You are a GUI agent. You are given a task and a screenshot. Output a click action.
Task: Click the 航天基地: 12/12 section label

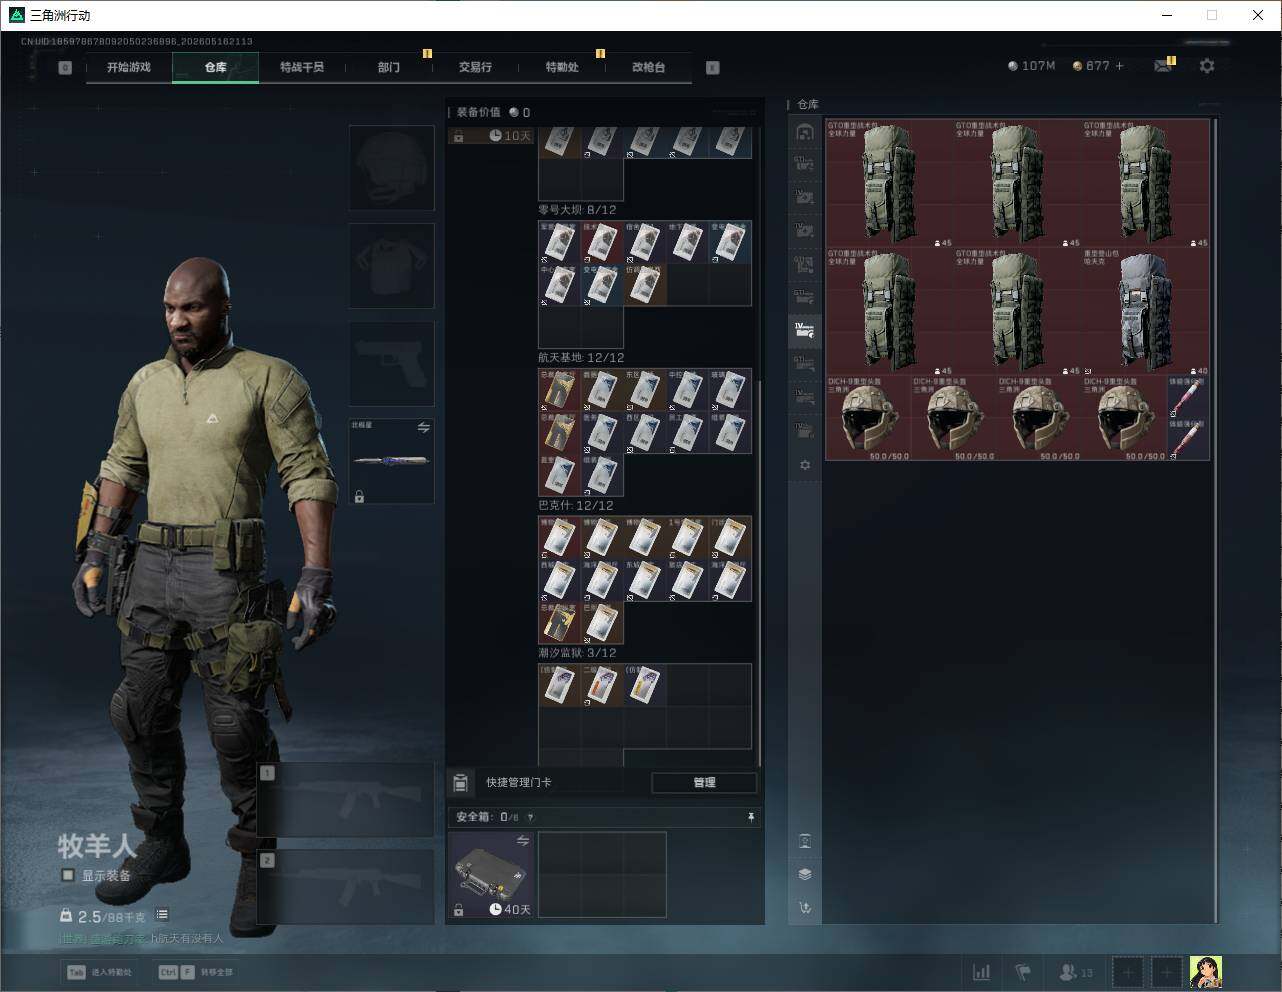pyautogui.click(x=581, y=357)
